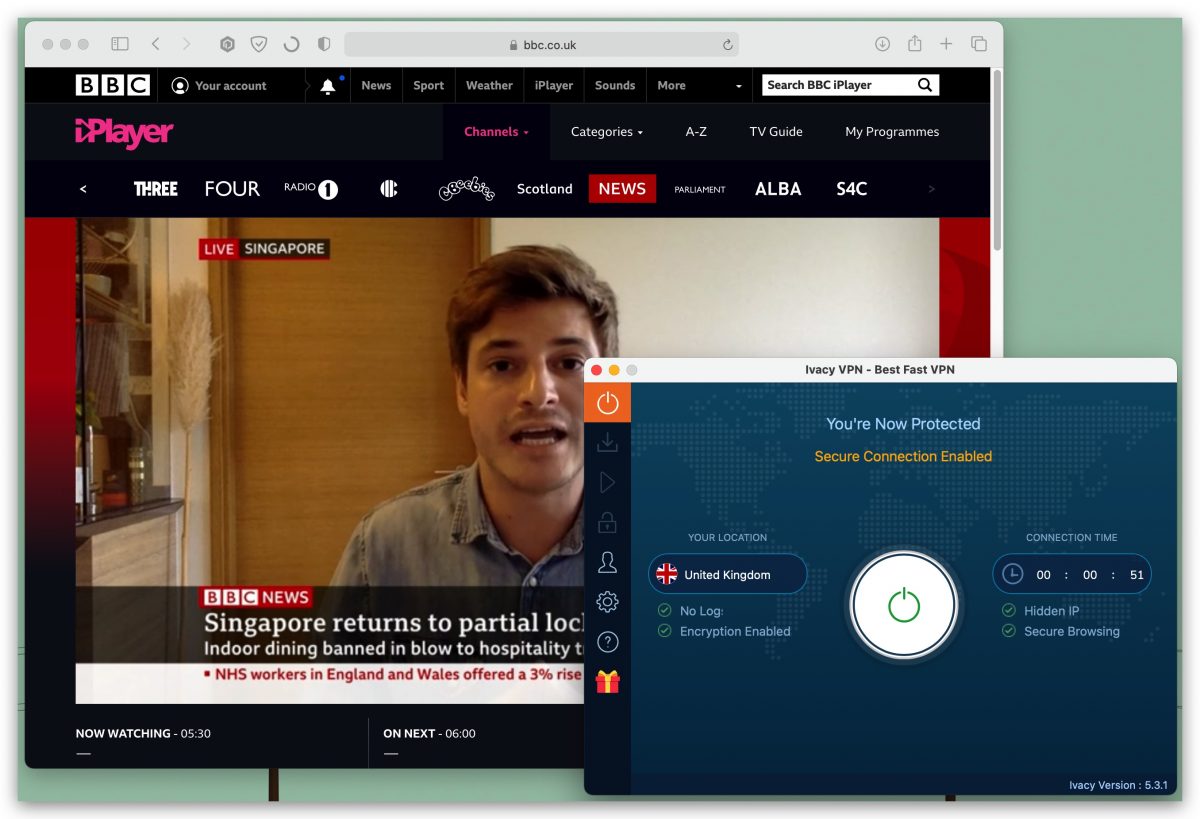Image resolution: width=1200 pixels, height=819 pixels.
Task: Go back in Safari
Action: point(155,44)
